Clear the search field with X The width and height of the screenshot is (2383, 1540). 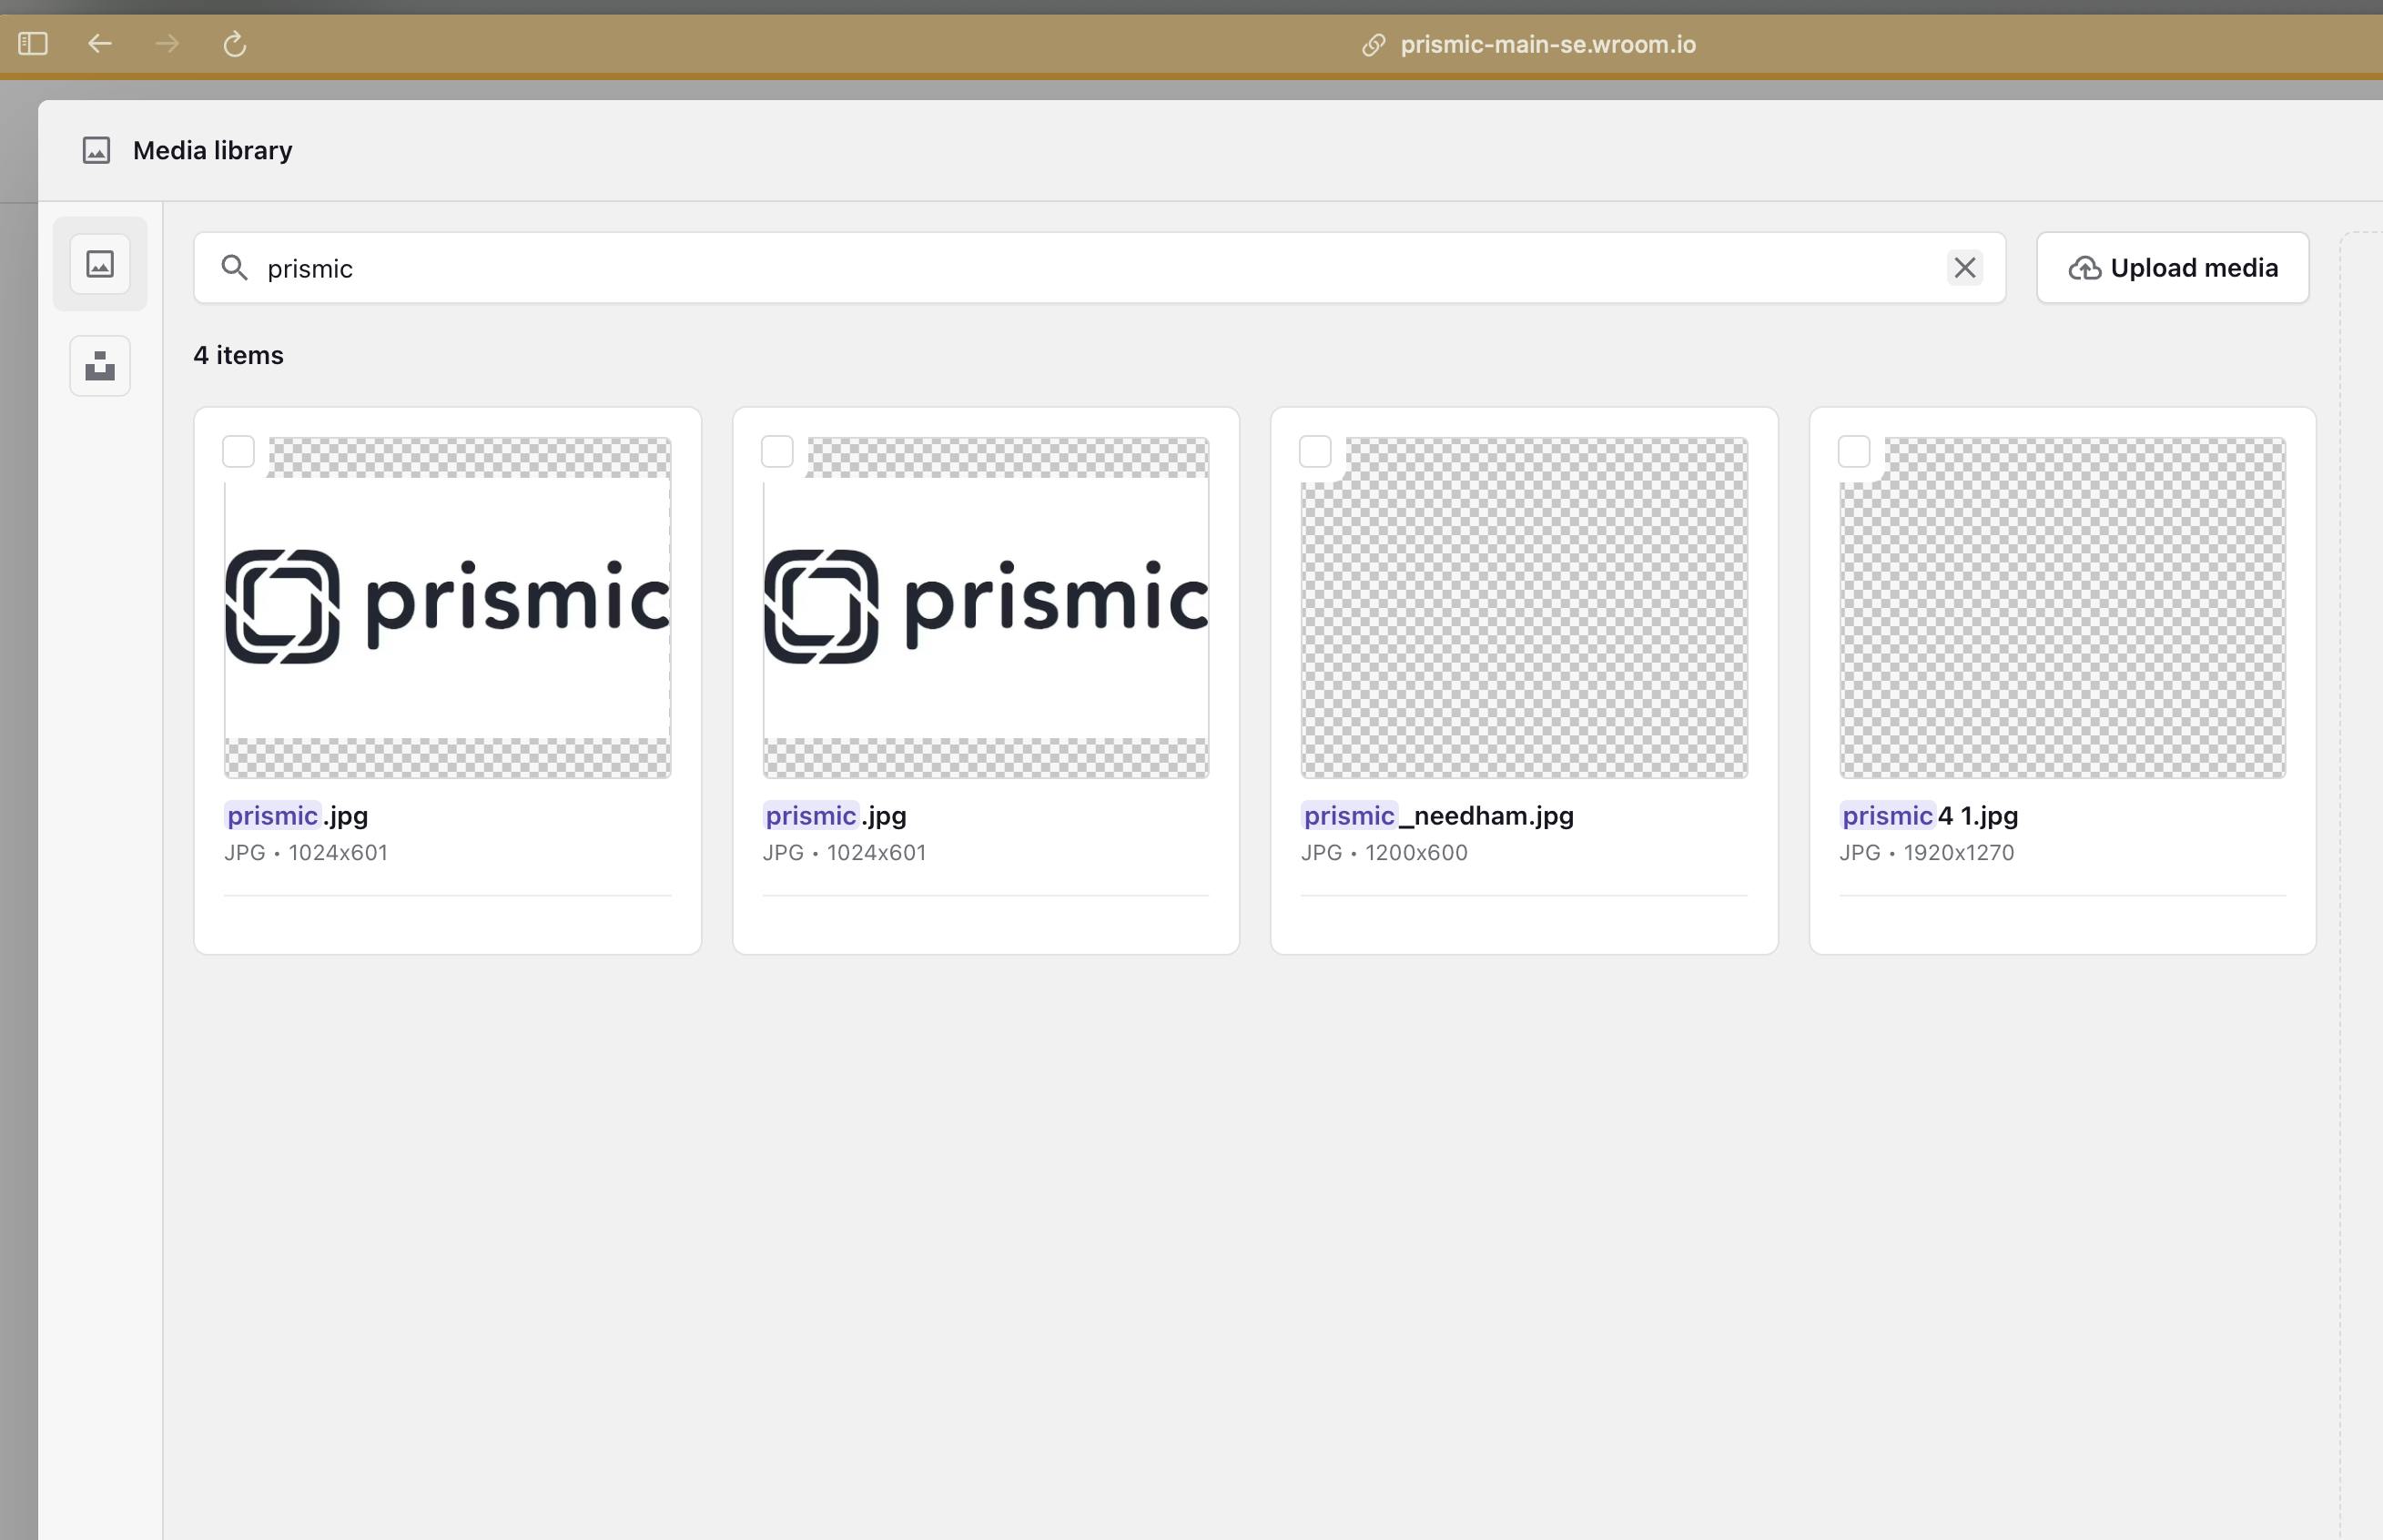1964,268
